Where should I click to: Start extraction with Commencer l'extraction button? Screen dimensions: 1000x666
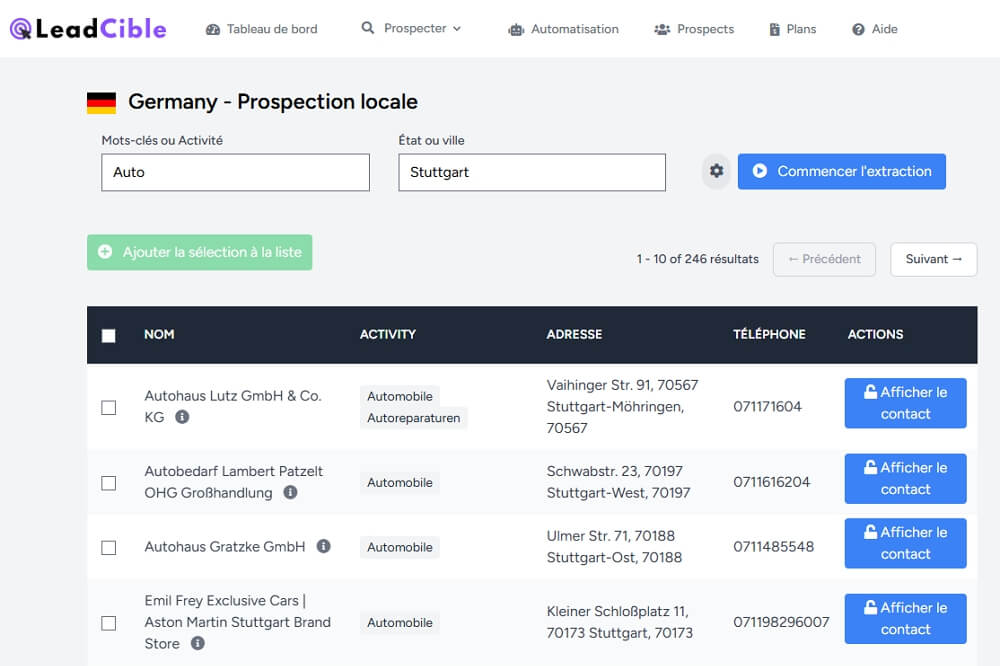point(841,171)
